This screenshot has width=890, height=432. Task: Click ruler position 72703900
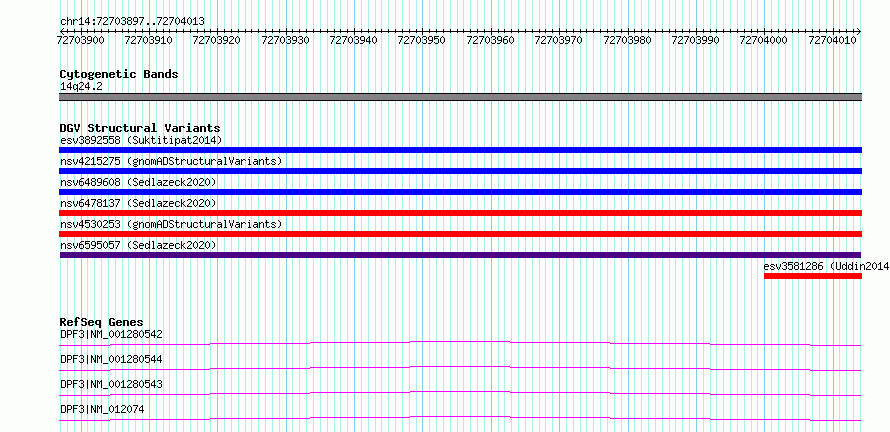click(81, 40)
